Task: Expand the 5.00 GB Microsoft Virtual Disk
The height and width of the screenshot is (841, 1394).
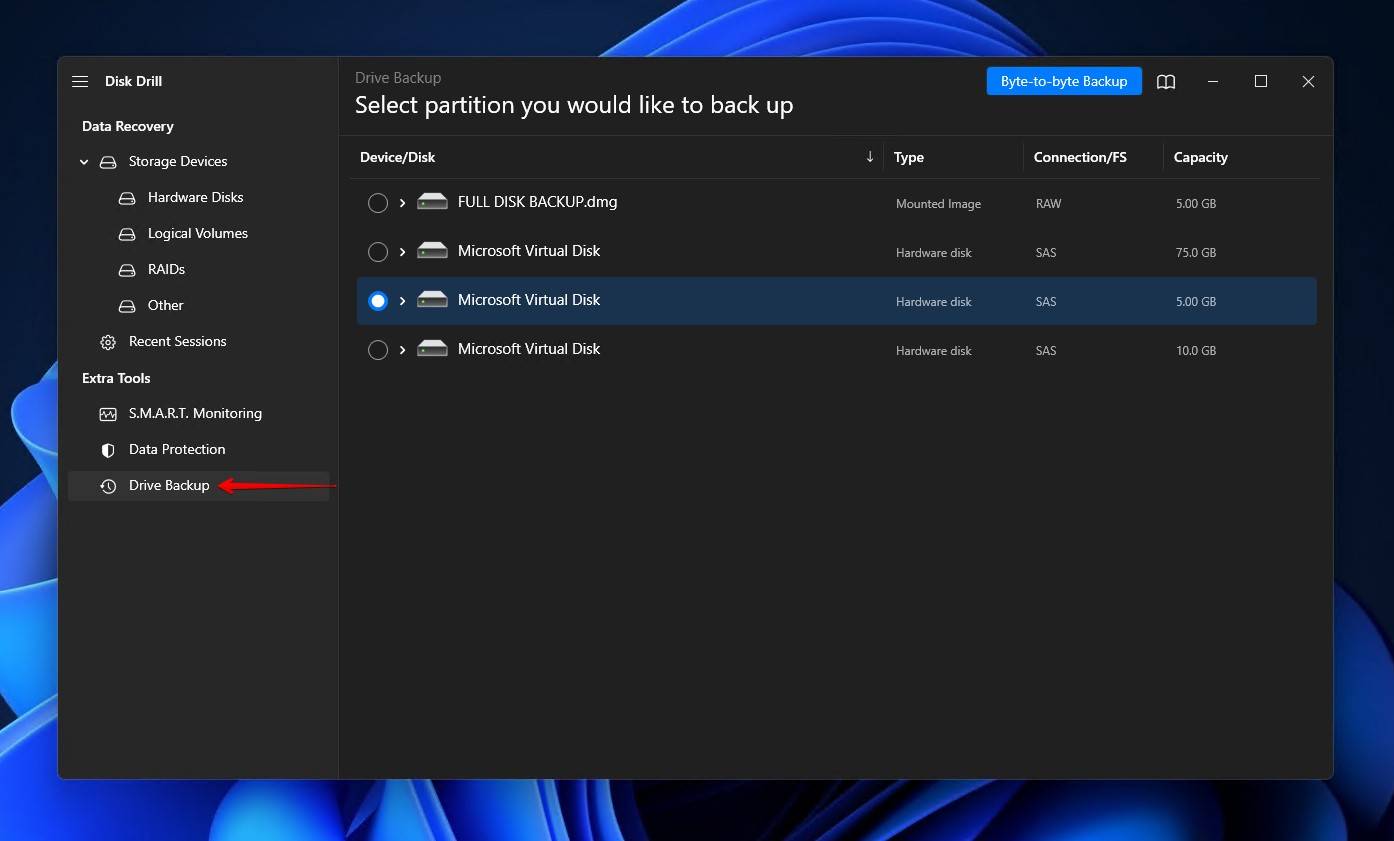Action: point(402,301)
